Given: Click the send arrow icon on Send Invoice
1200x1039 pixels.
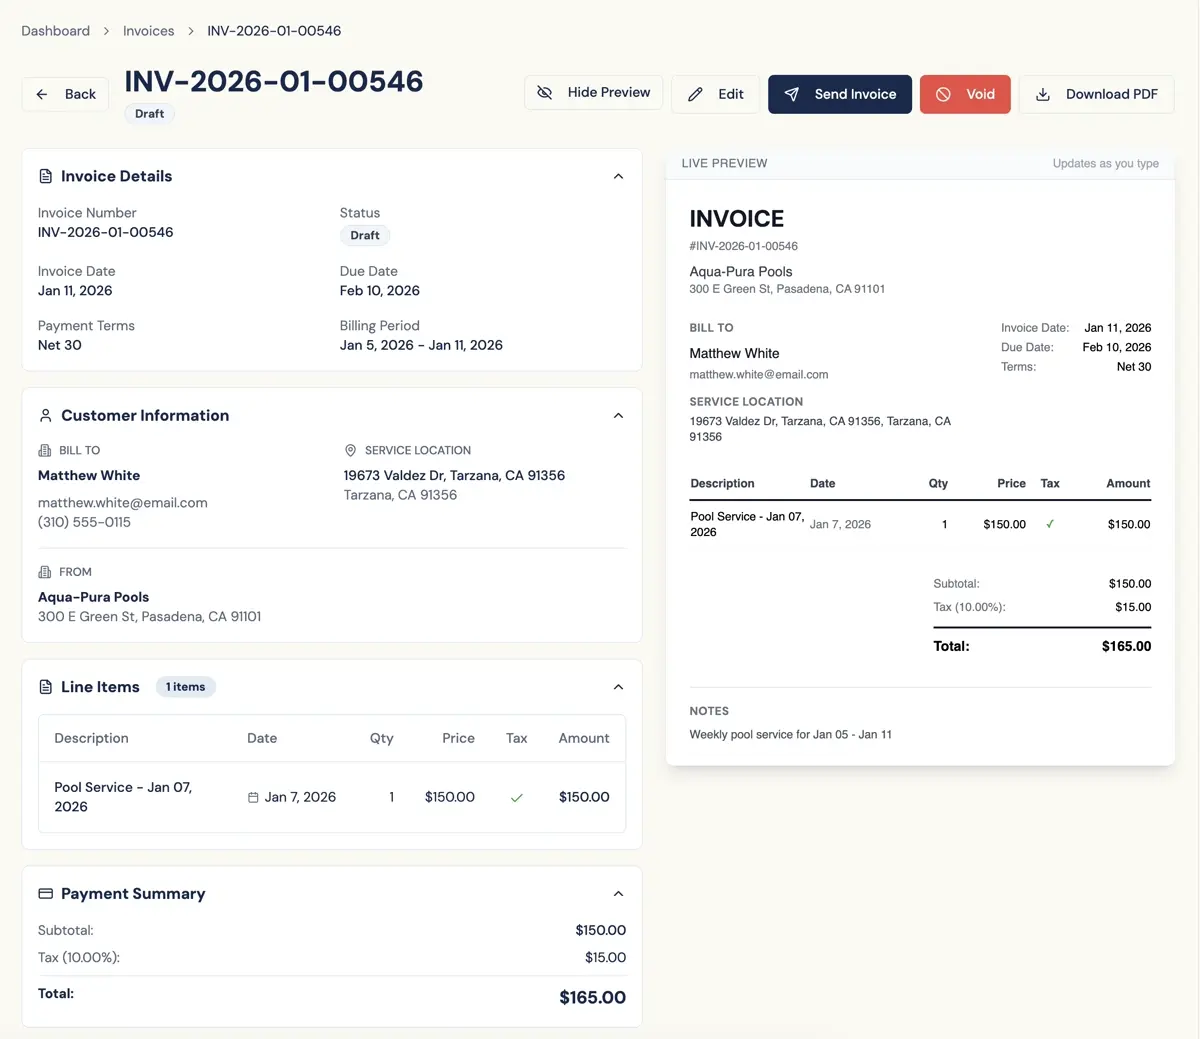Looking at the screenshot, I should [792, 93].
